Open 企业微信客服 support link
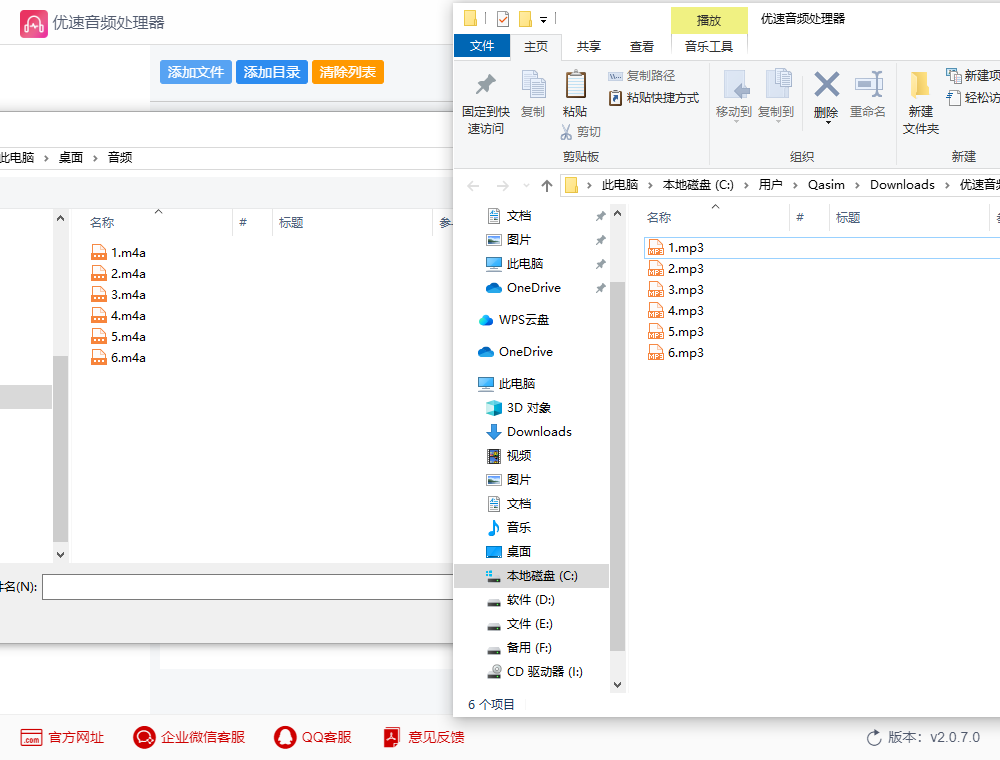Image resolution: width=1000 pixels, height=760 pixels. tap(189, 738)
